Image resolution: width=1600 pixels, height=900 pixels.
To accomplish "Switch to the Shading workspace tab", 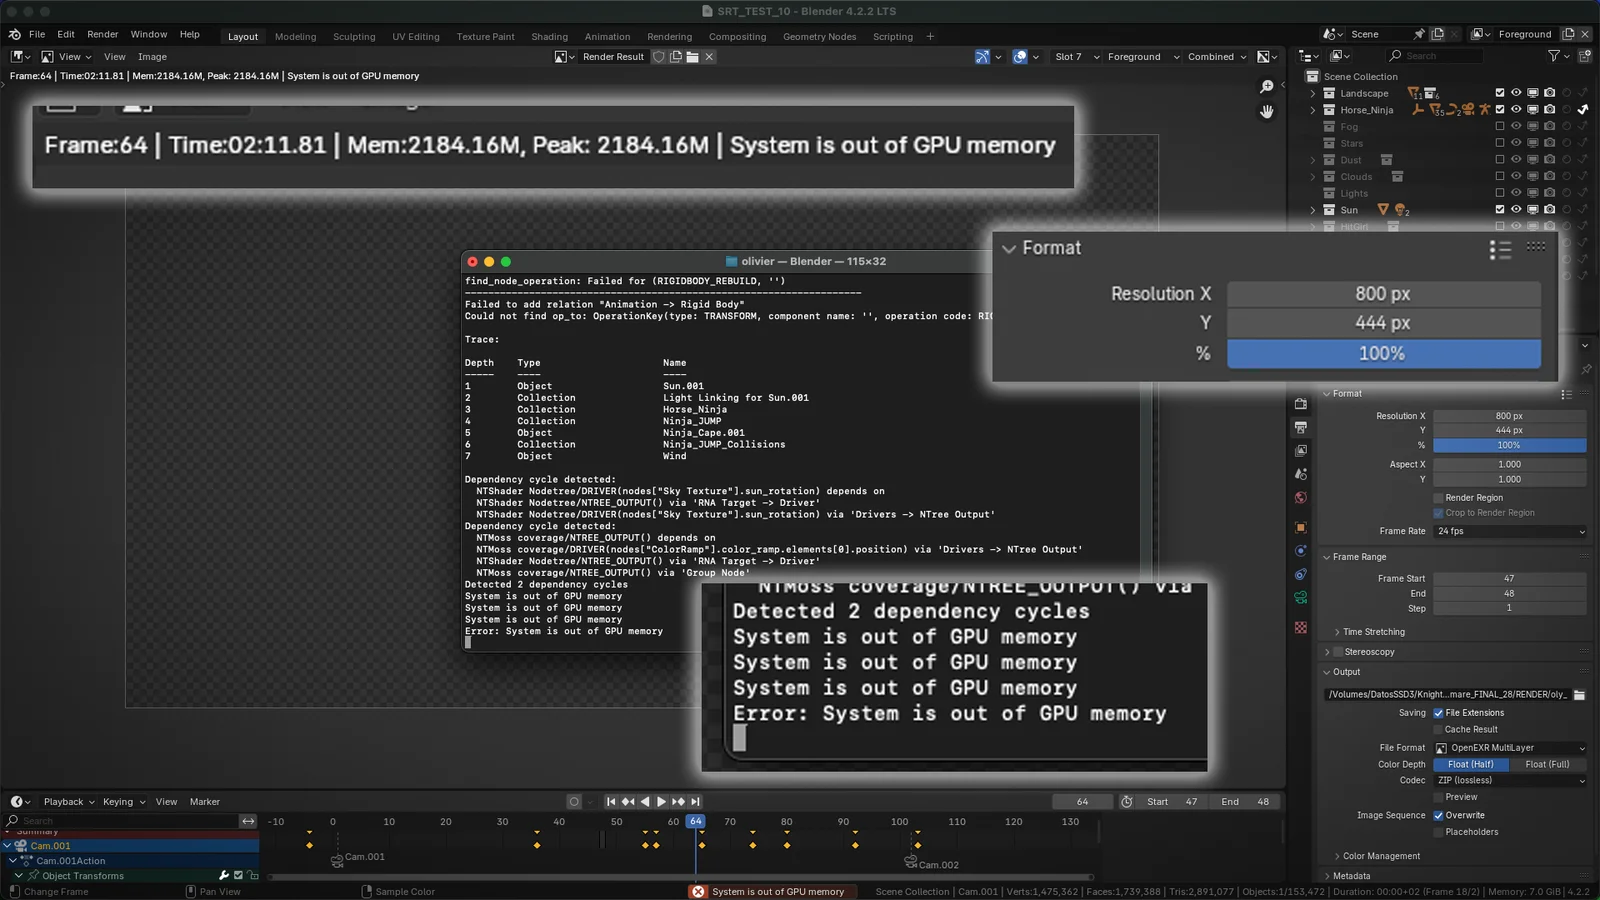I will (x=549, y=36).
